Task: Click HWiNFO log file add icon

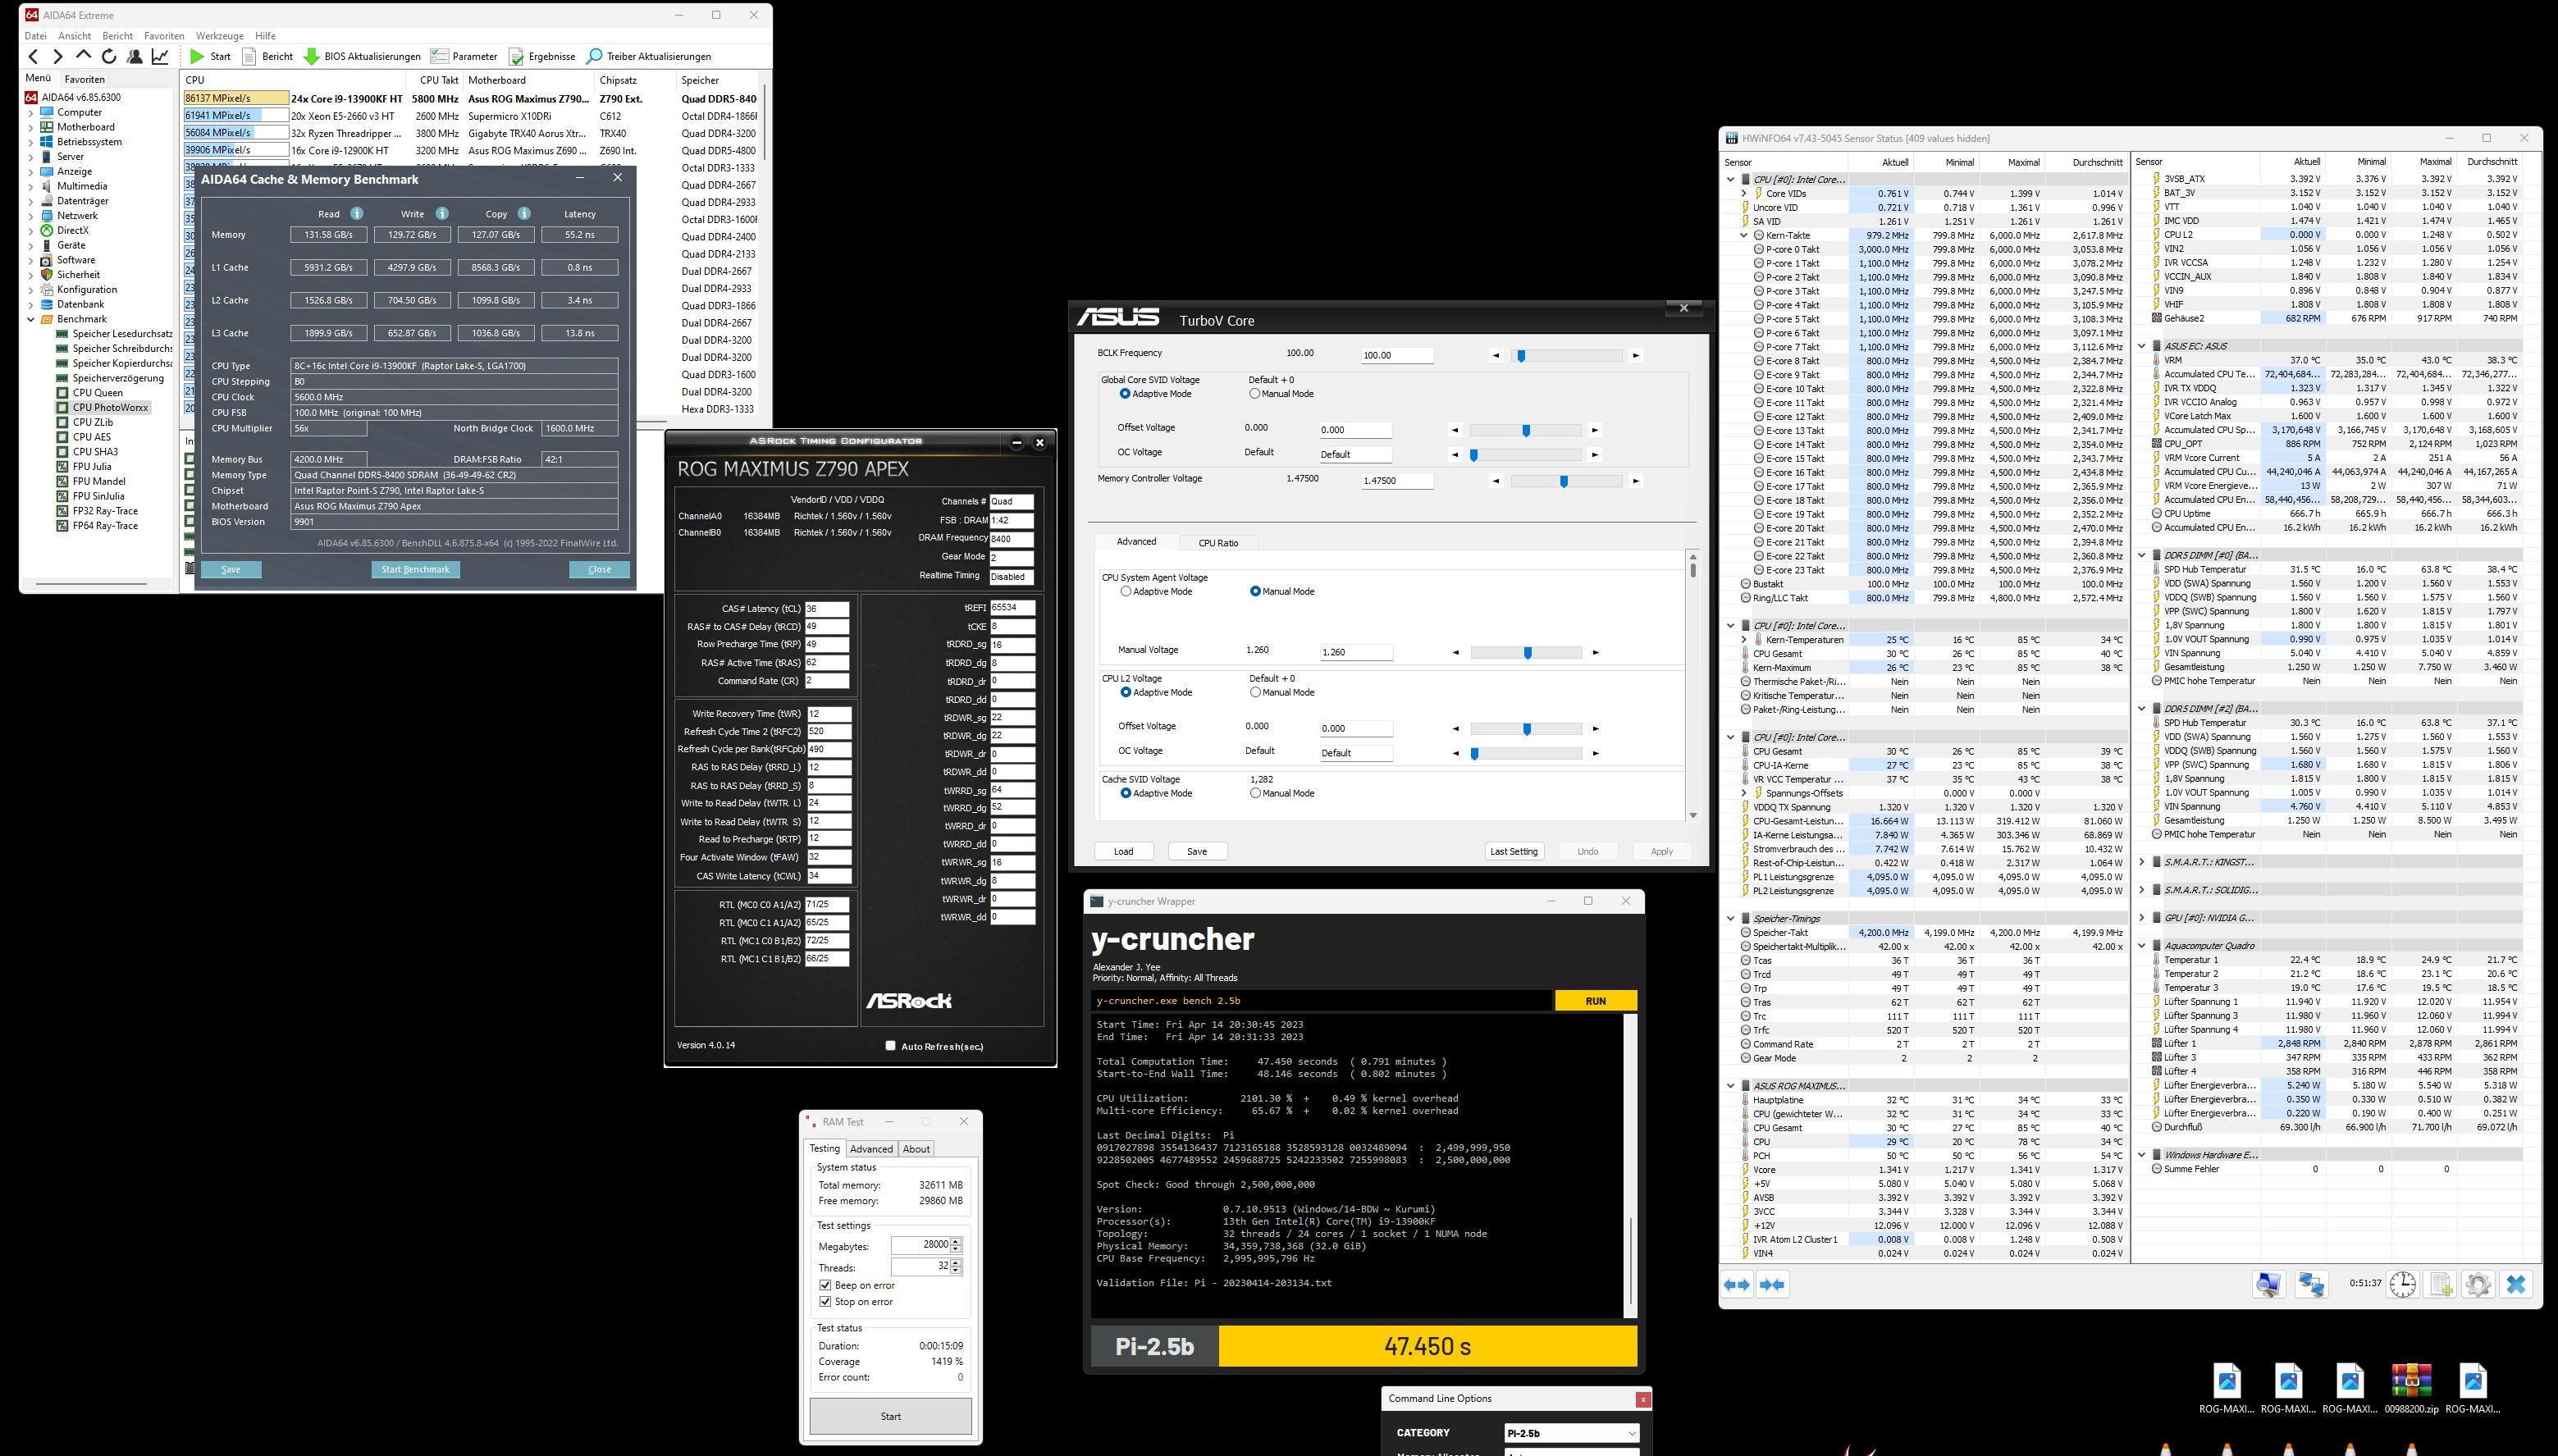Action: tap(2440, 1285)
